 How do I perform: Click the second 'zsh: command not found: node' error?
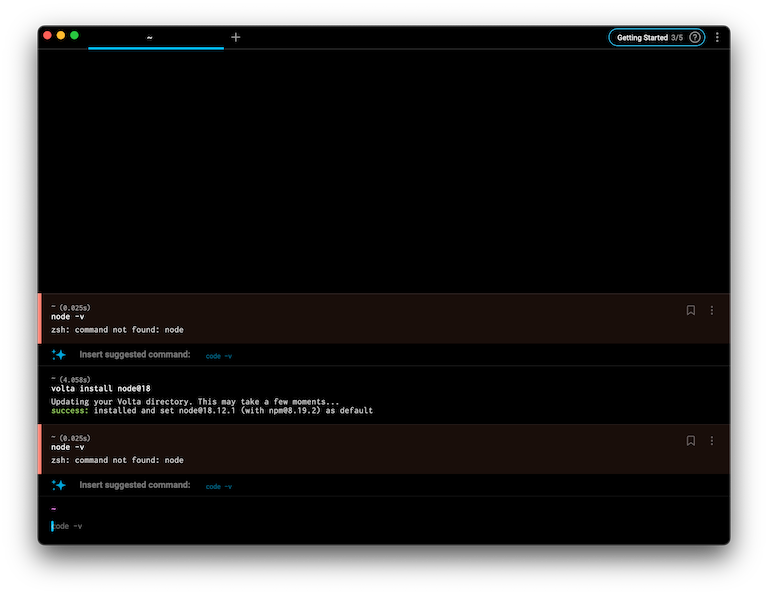(x=117, y=460)
